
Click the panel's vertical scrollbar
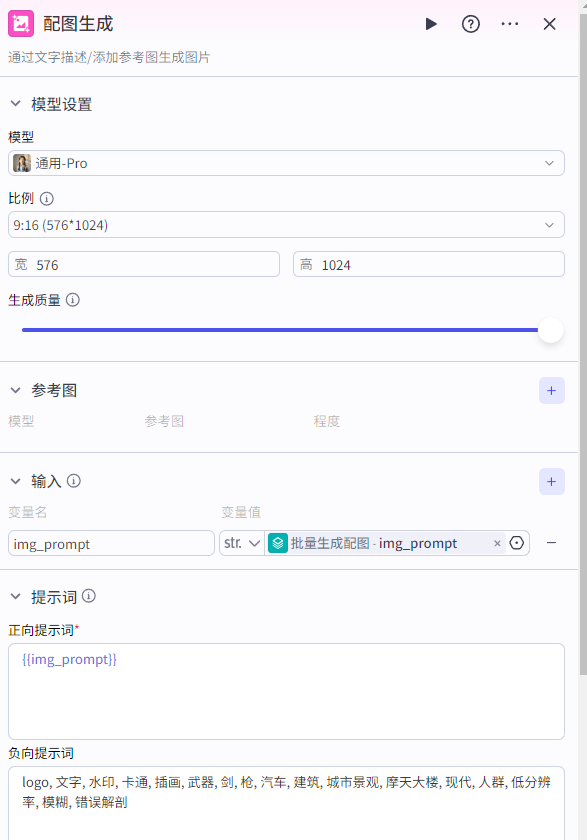[x=583, y=343]
